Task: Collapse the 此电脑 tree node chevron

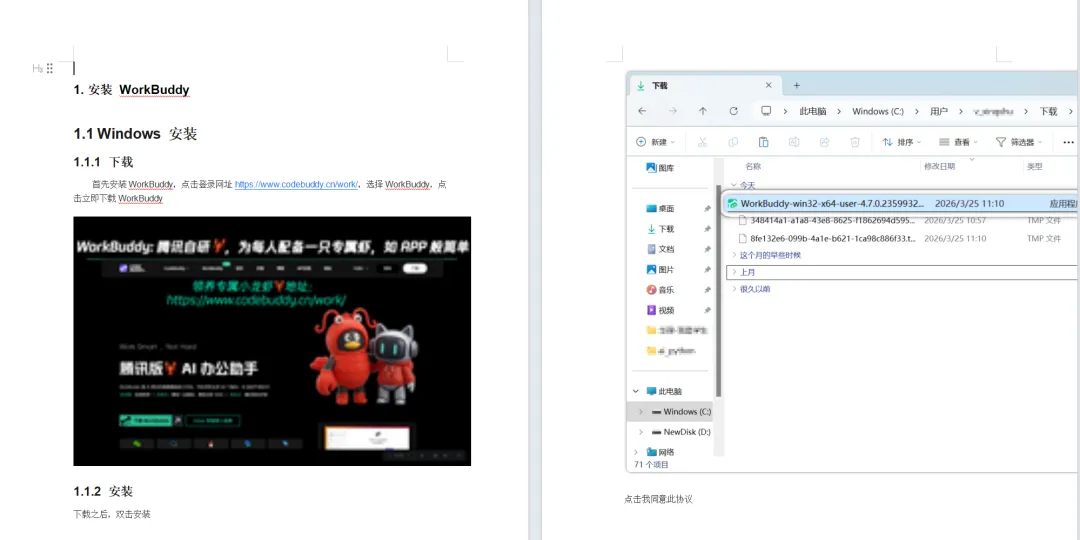Action: click(635, 391)
